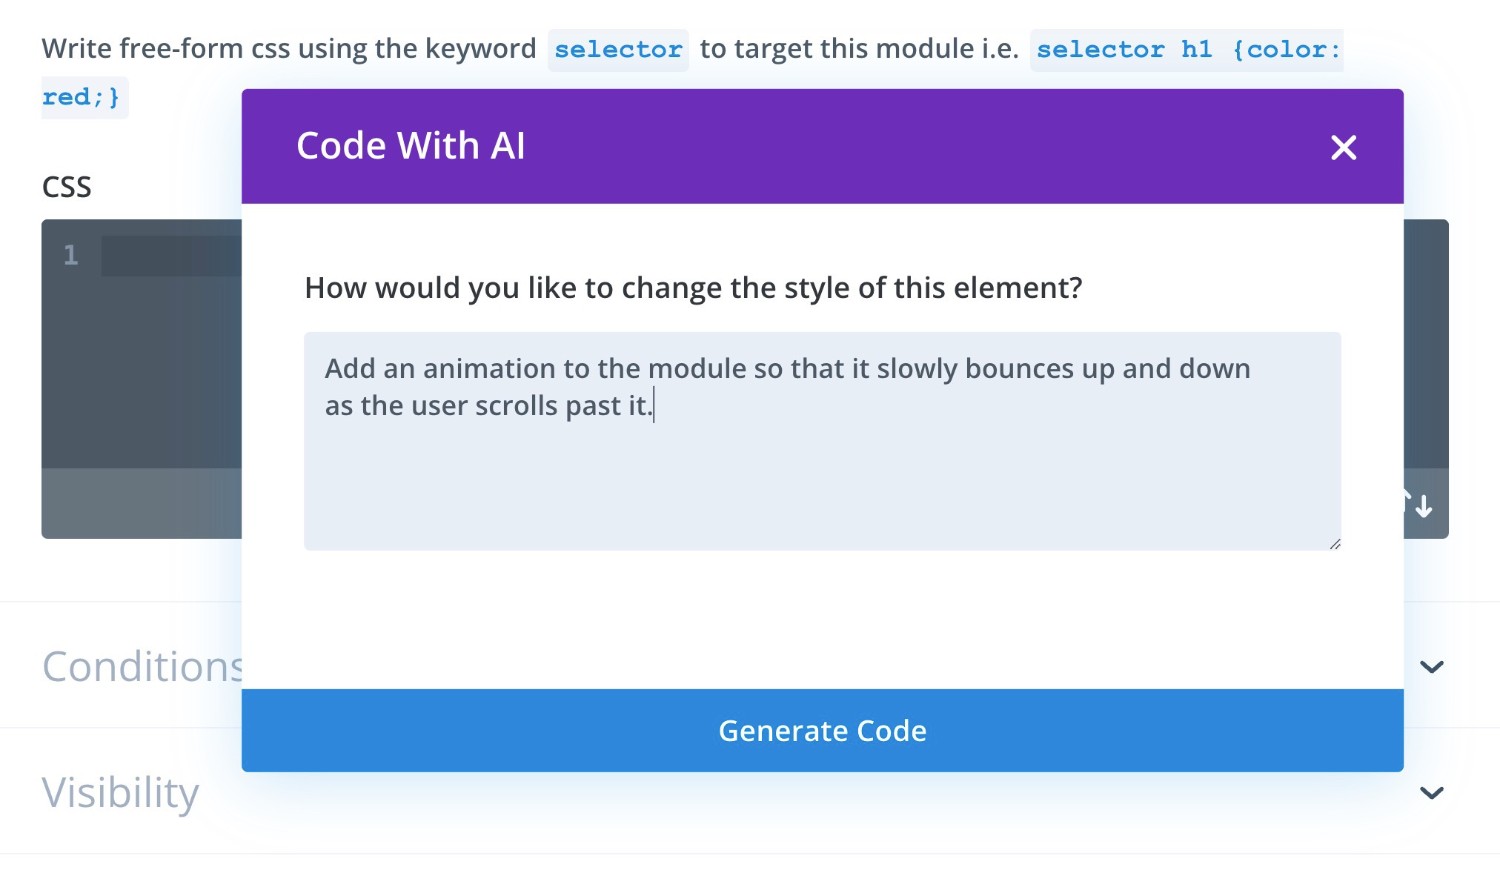Click the 'Code With AI' dialog title
Image resolution: width=1500 pixels, height=880 pixels.
(x=410, y=146)
